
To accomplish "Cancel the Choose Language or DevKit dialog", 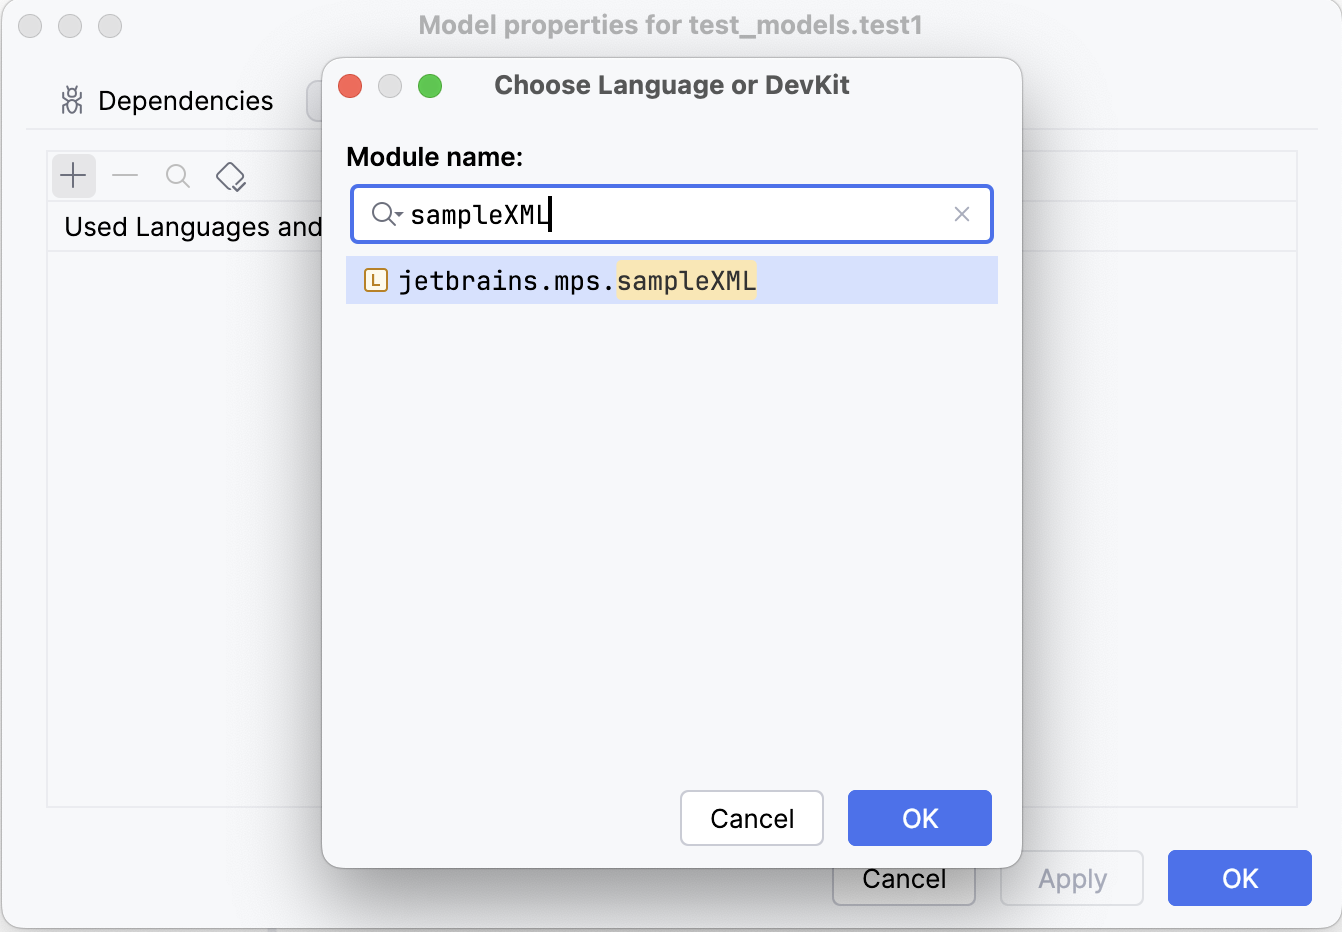I will pos(752,818).
